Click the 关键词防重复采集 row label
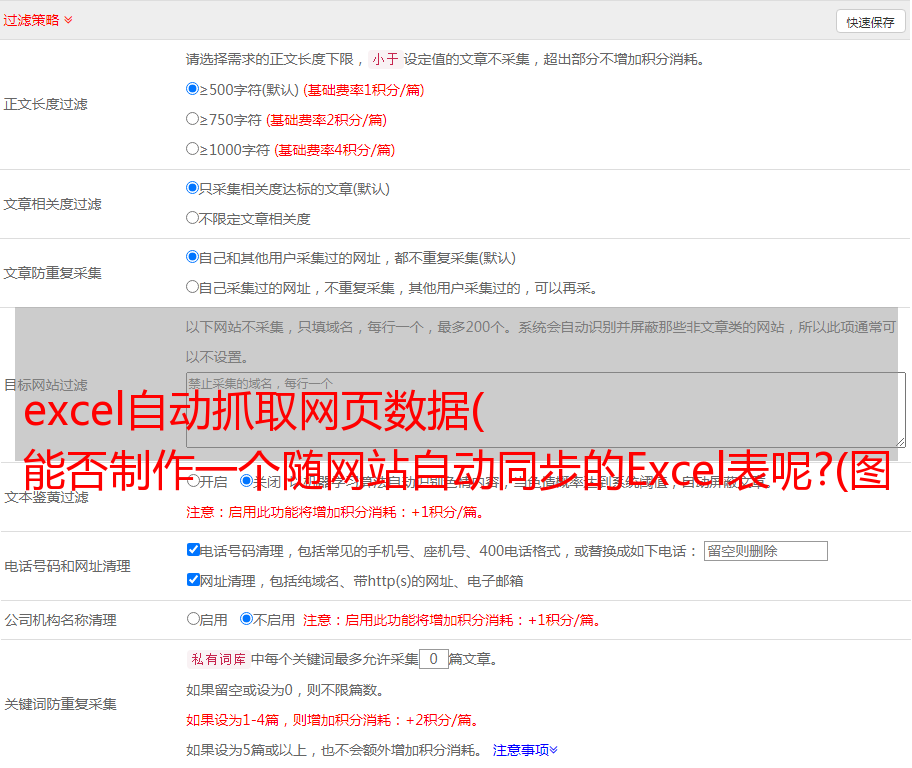 tap(60, 704)
